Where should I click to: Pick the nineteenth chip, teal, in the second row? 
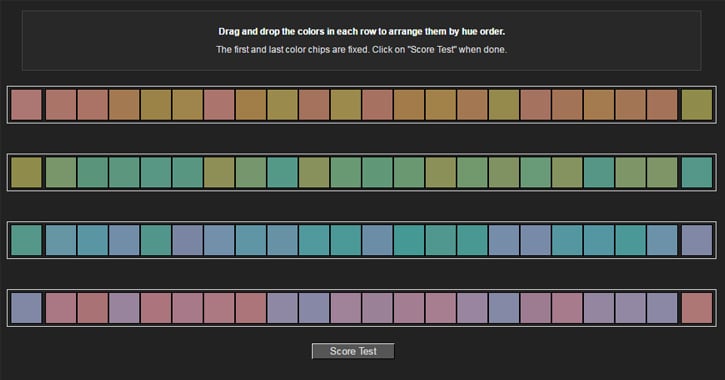599,172
